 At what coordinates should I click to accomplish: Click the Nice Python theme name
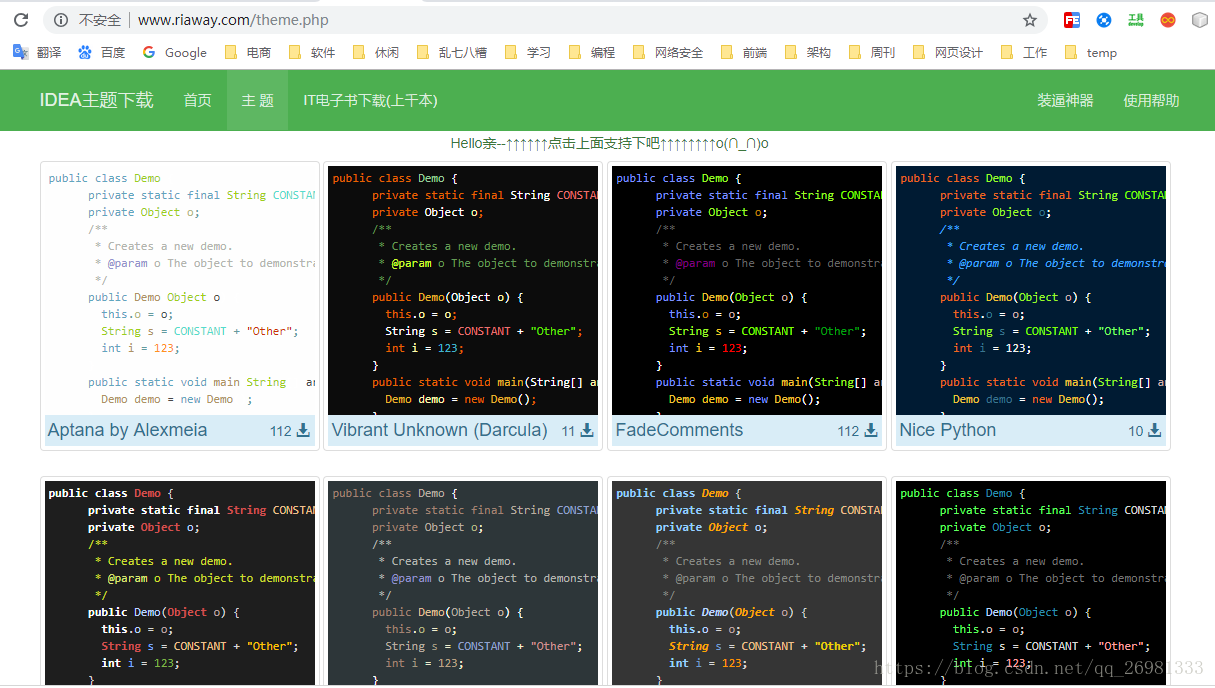click(x=947, y=431)
